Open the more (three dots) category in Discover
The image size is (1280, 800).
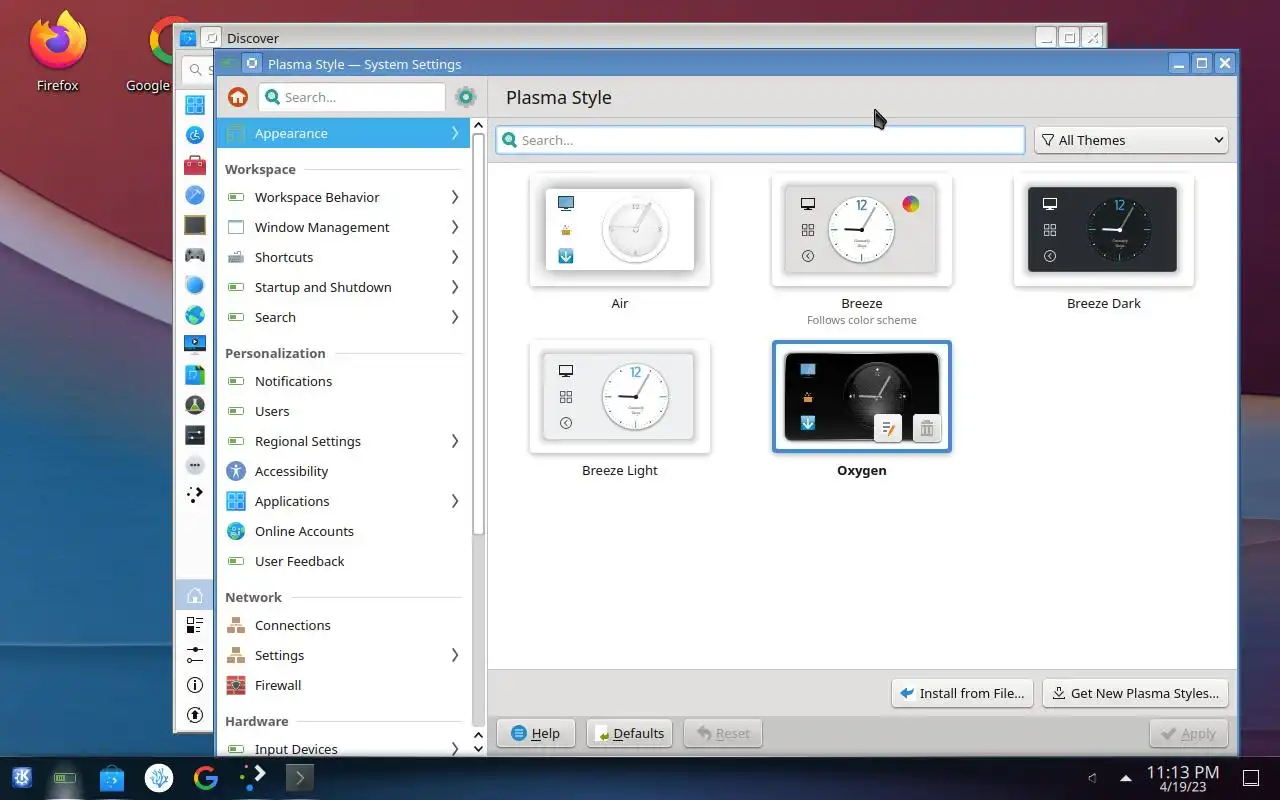tap(195, 465)
